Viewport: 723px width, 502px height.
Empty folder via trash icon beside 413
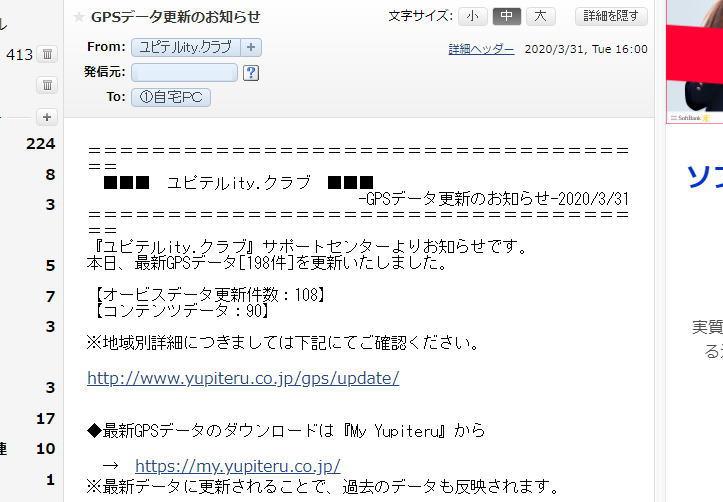(47, 54)
